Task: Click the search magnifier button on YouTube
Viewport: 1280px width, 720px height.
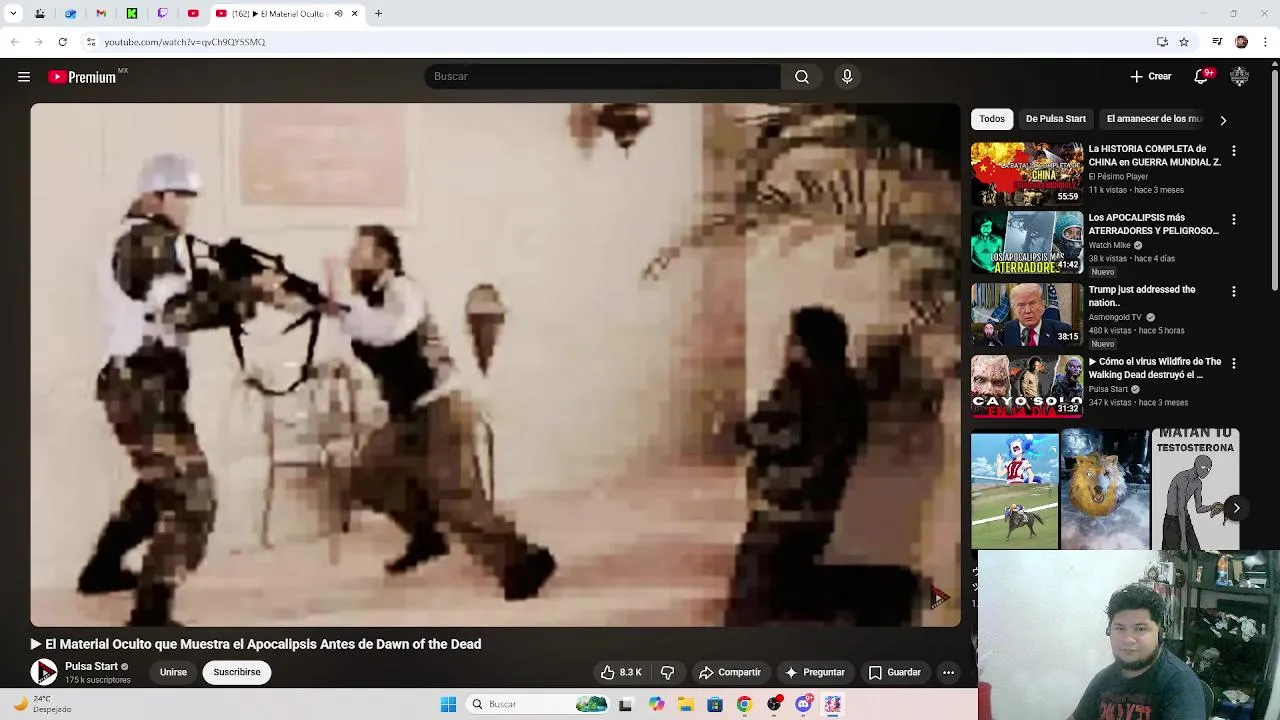Action: click(x=802, y=77)
